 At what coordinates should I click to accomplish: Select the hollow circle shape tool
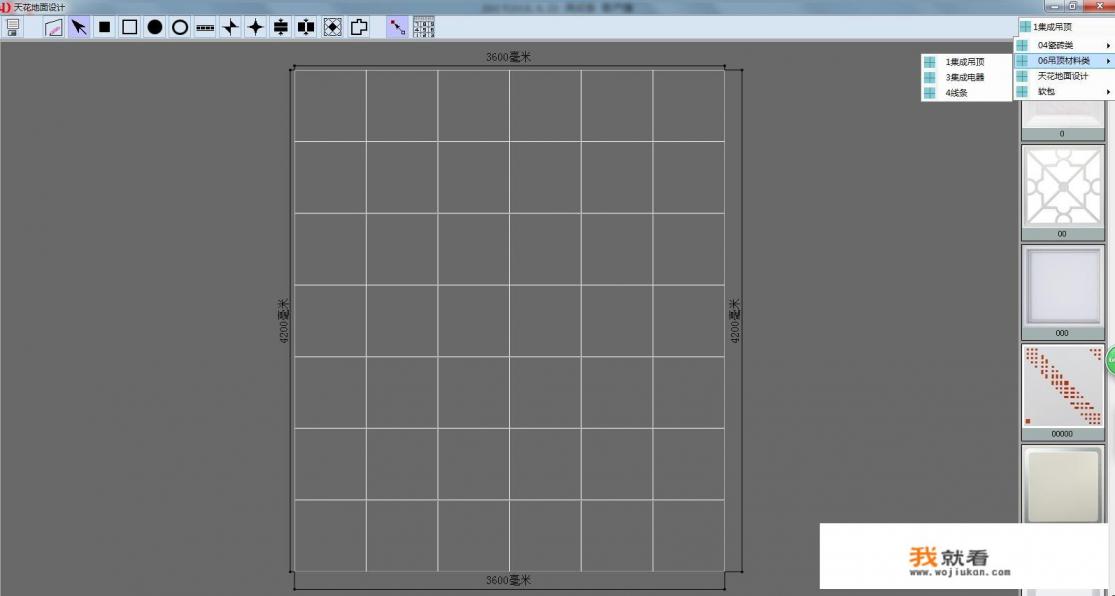[180, 27]
